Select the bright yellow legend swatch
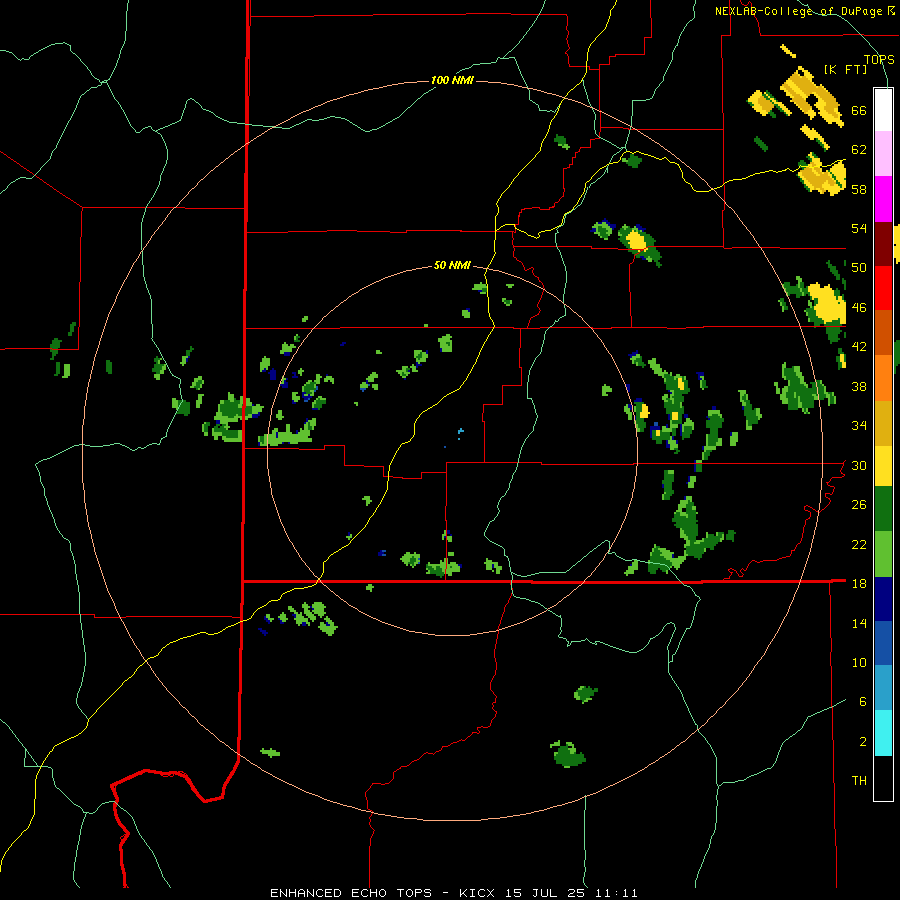This screenshot has width=900, height=900. tap(883, 466)
